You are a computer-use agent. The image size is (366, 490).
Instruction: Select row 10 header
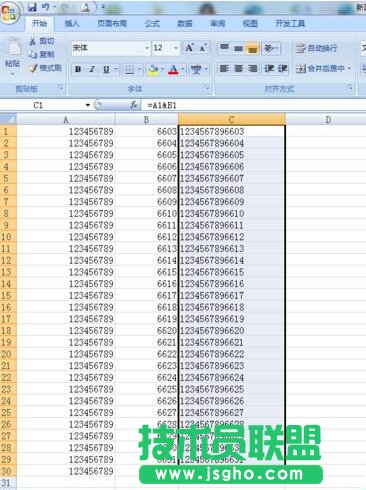tap(8, 237)
